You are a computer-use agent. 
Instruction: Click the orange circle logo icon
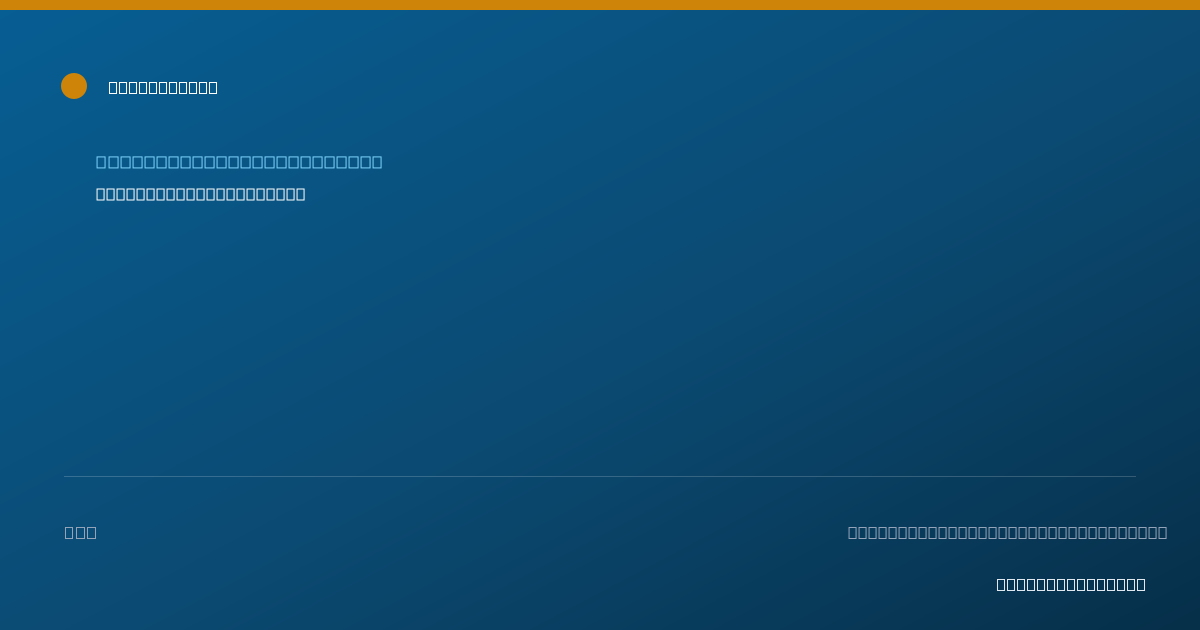pos(74,86)
